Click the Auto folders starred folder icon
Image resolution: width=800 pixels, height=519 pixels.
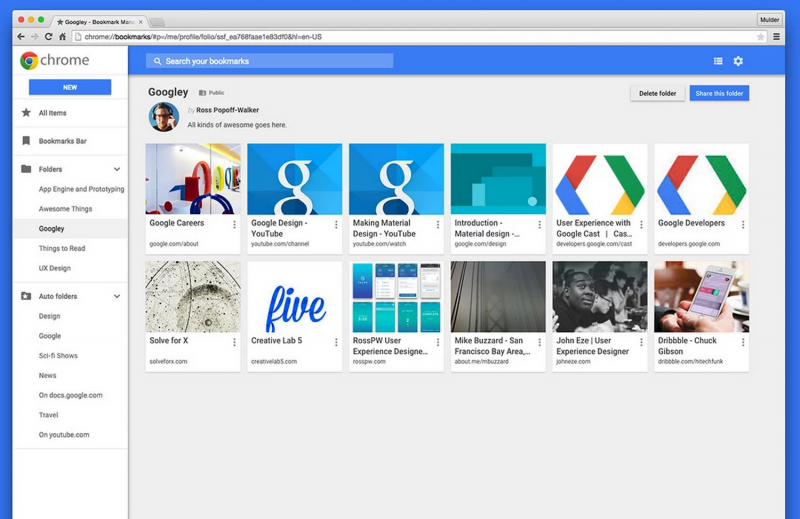tap(26, 296)
